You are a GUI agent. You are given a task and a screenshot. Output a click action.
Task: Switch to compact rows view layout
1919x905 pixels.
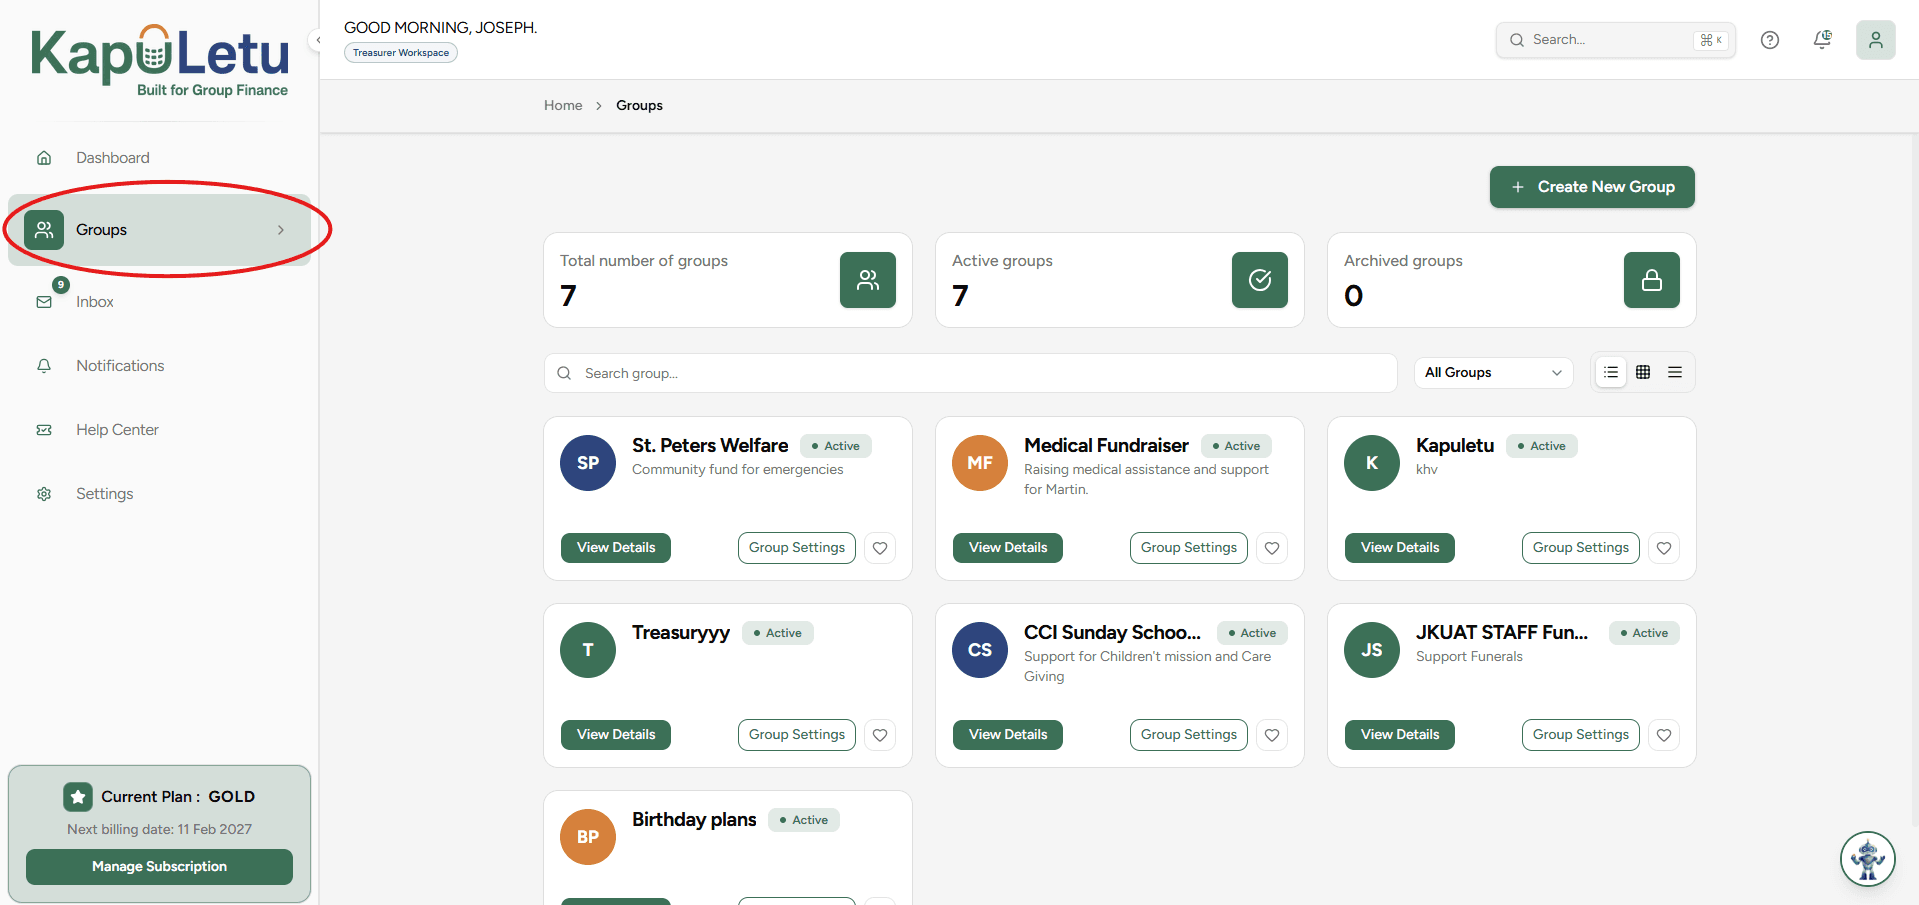[1675, 372]
